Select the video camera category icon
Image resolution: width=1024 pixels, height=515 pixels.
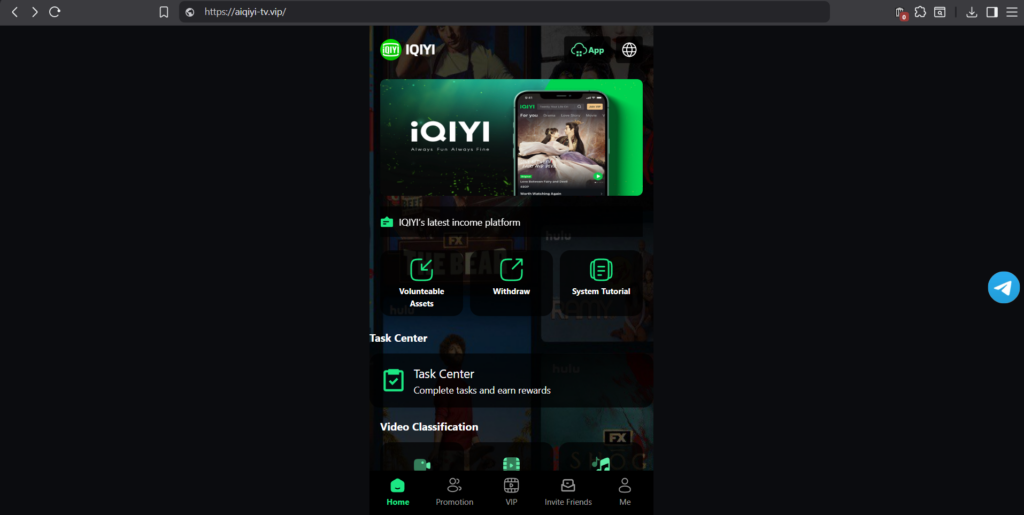tap(422, 464)
